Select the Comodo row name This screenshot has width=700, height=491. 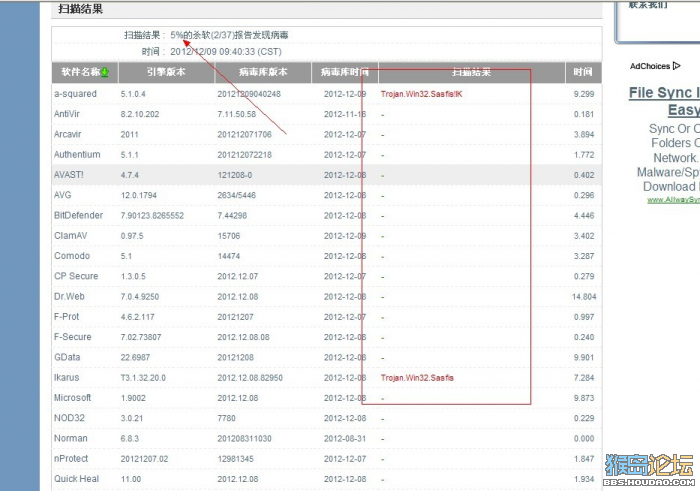pos(72,256)
